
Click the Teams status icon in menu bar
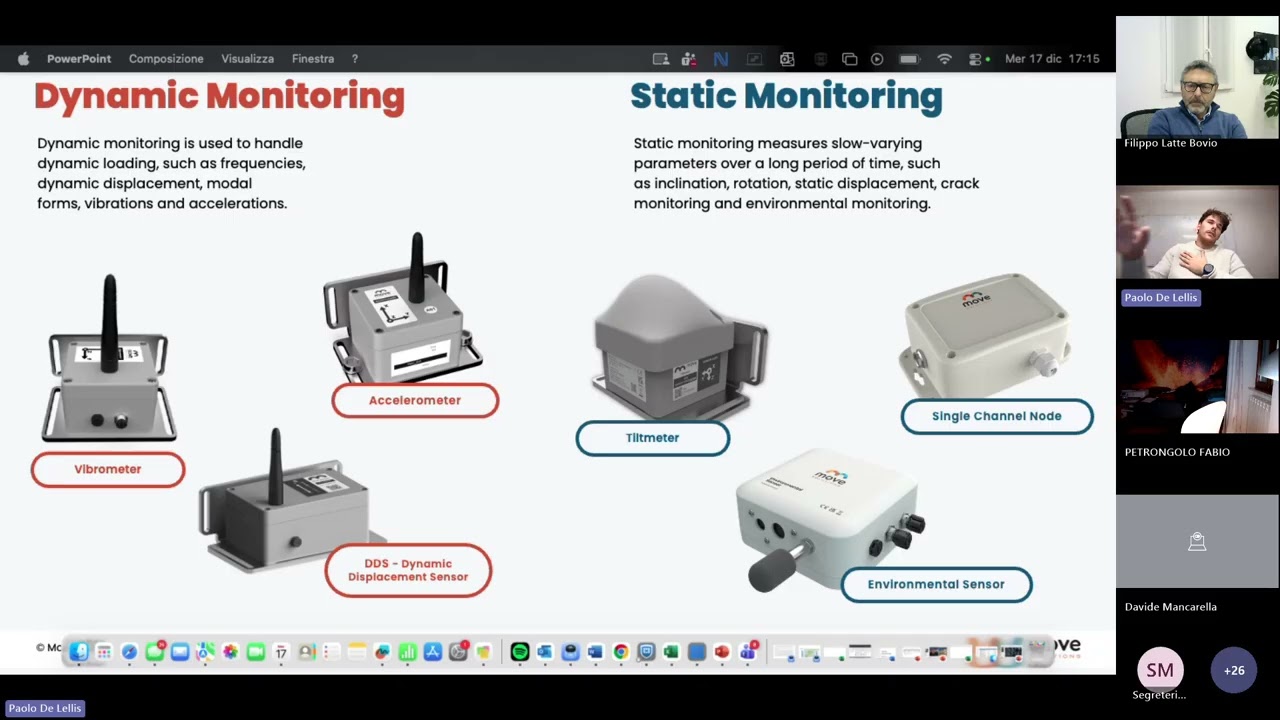click(689, 59)
